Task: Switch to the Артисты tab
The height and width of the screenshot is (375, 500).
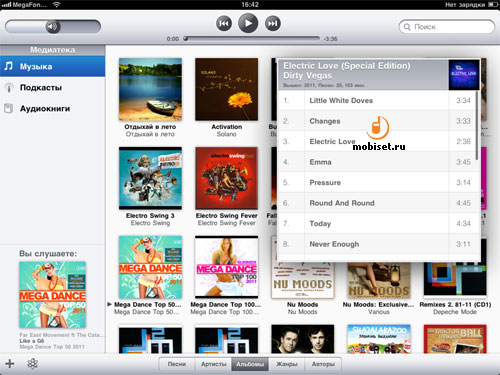Action: 213,364
